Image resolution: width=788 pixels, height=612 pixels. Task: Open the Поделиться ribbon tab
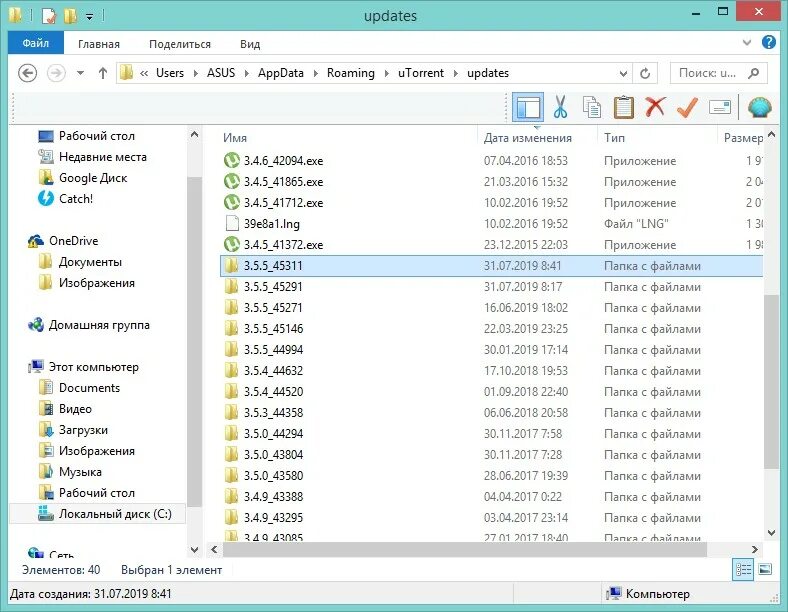(x=180, y=44)
